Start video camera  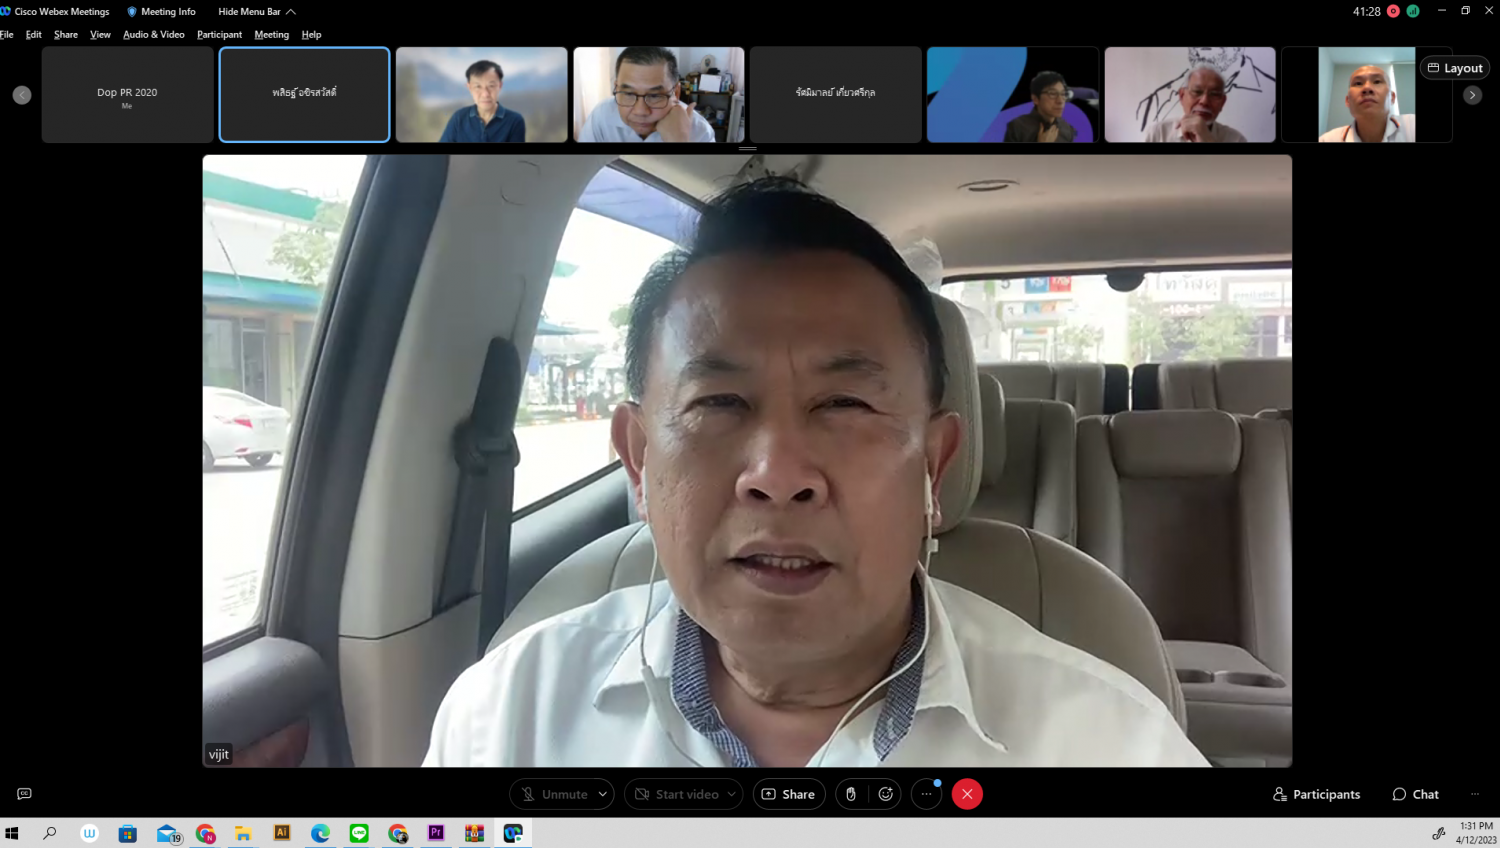677,794
